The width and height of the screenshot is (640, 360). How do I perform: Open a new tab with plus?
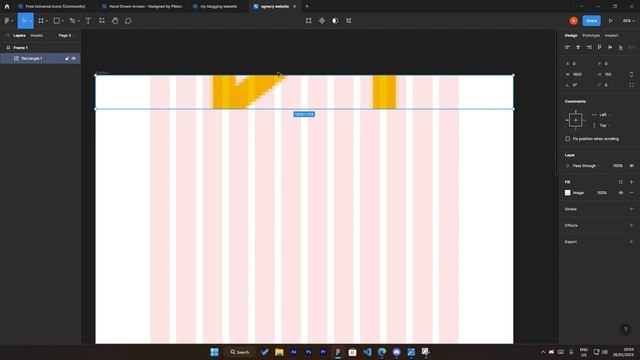[307, 7]
